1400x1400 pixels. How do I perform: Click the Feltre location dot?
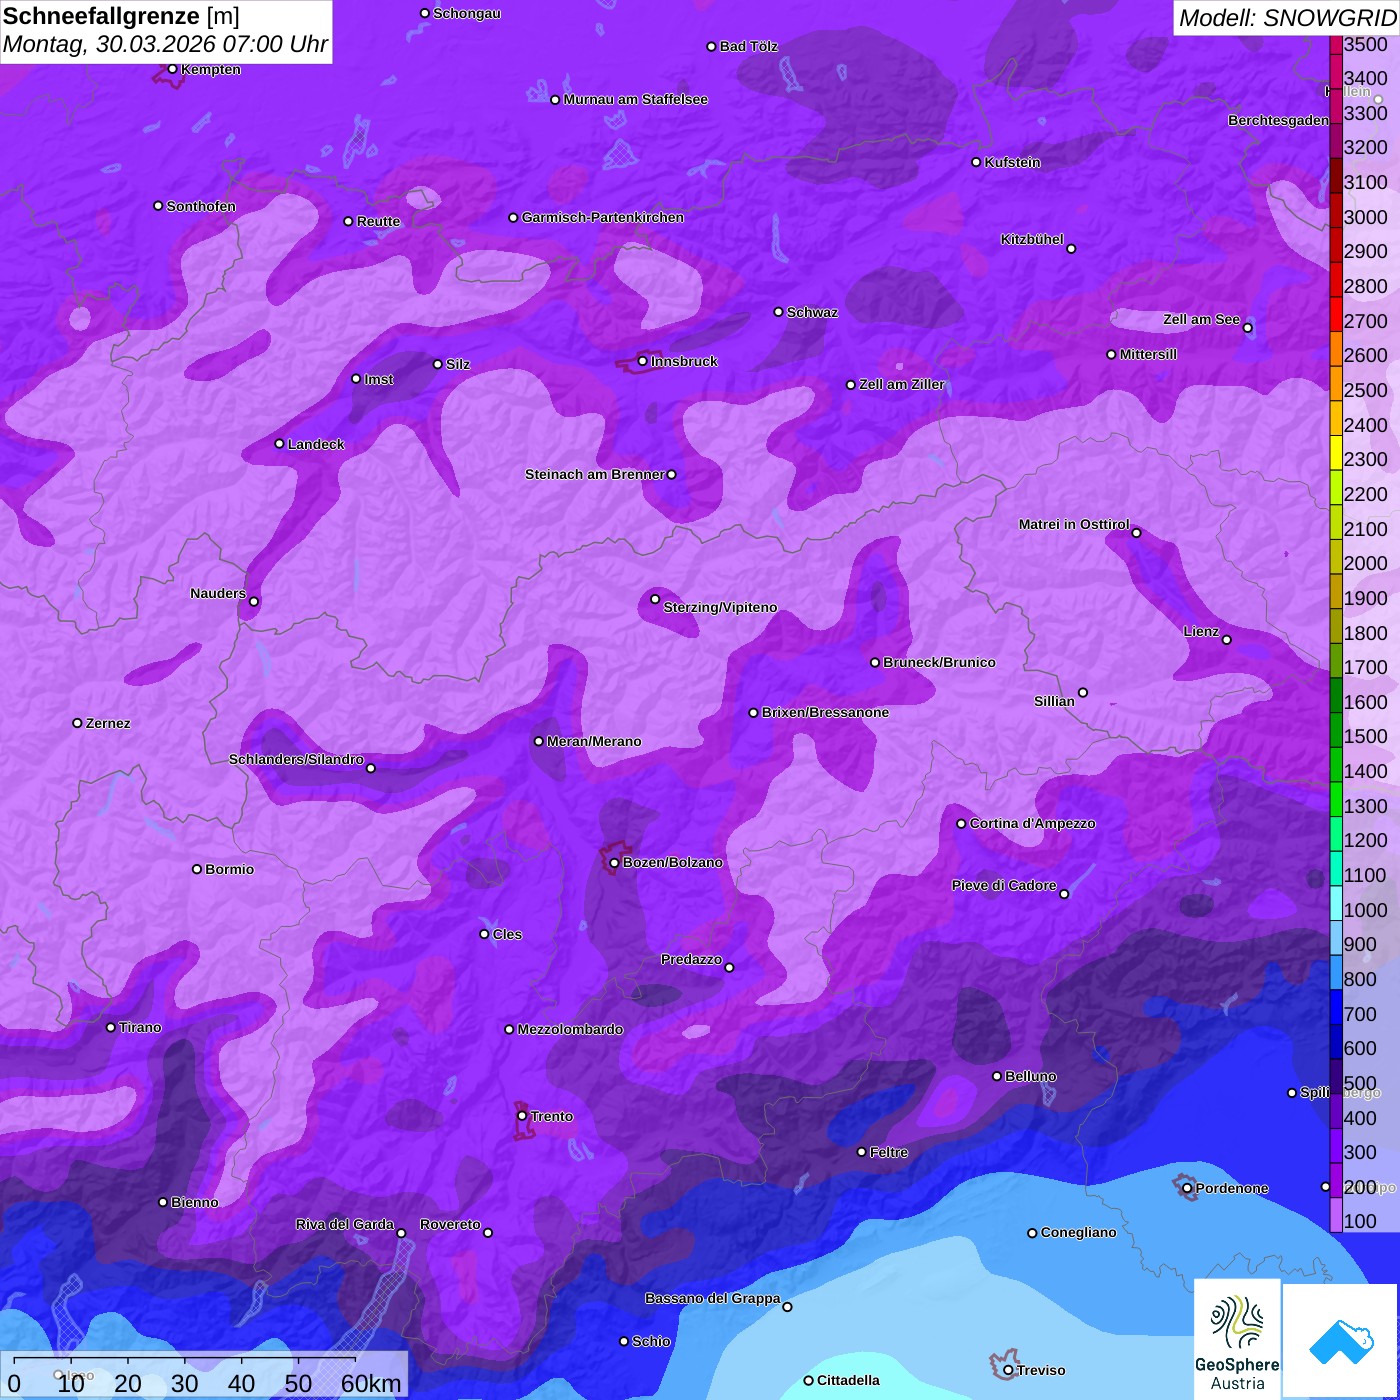[x=861, y=1152]
